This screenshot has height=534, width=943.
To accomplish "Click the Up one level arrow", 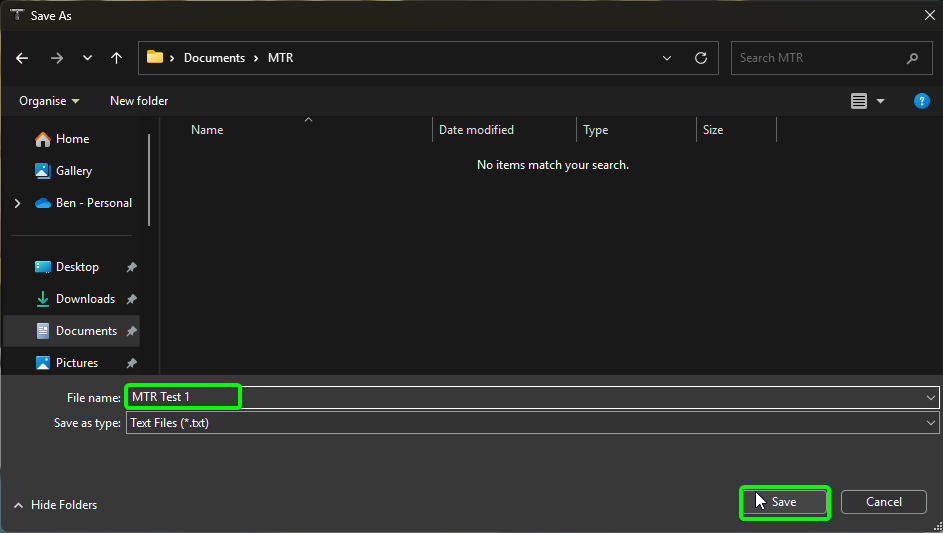I will coord(116,58).
